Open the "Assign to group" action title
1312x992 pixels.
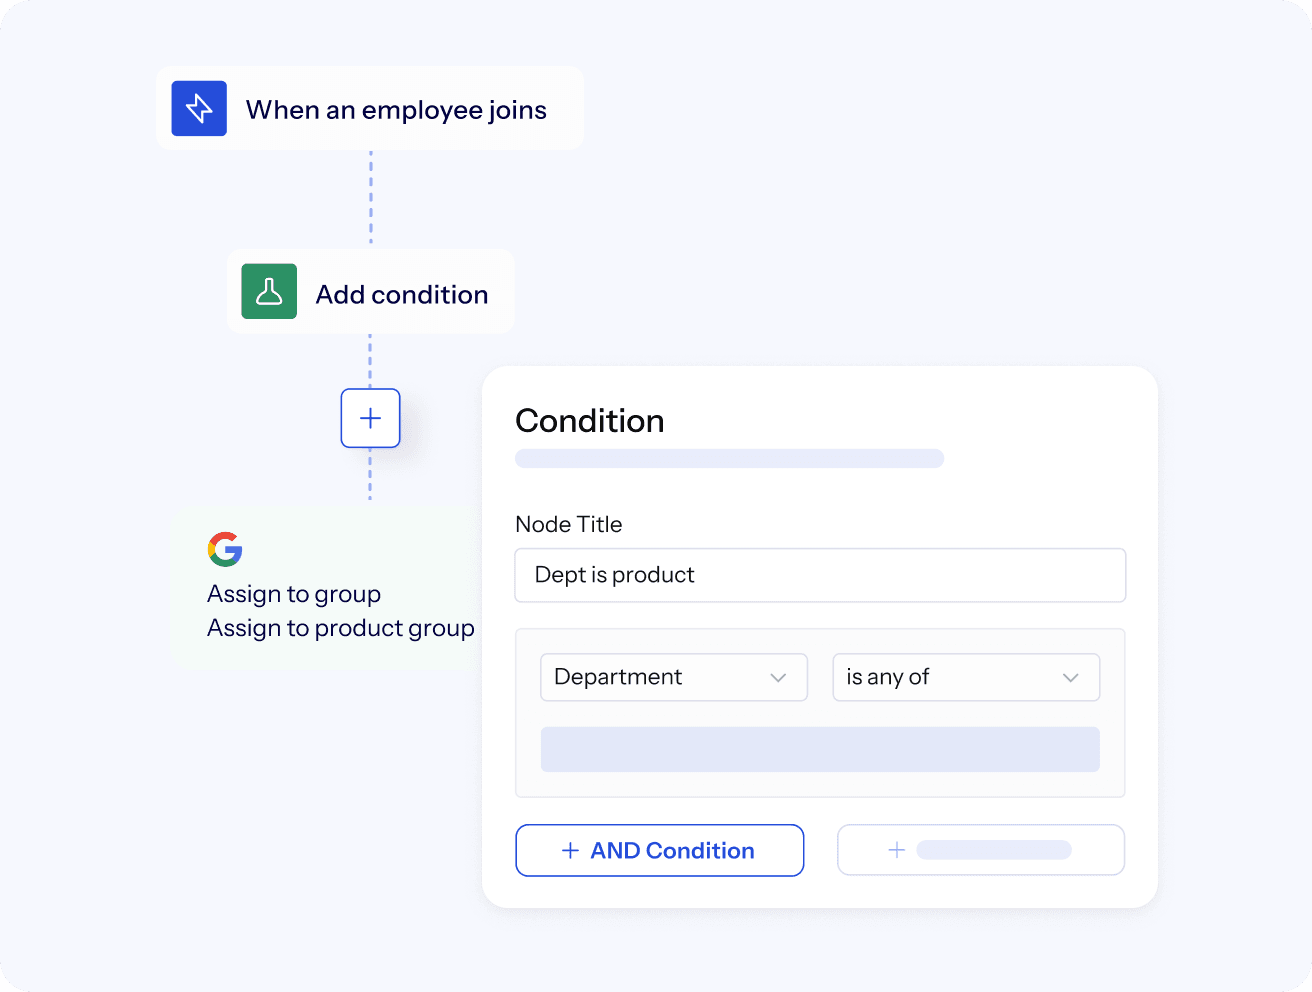coord(294,594)
